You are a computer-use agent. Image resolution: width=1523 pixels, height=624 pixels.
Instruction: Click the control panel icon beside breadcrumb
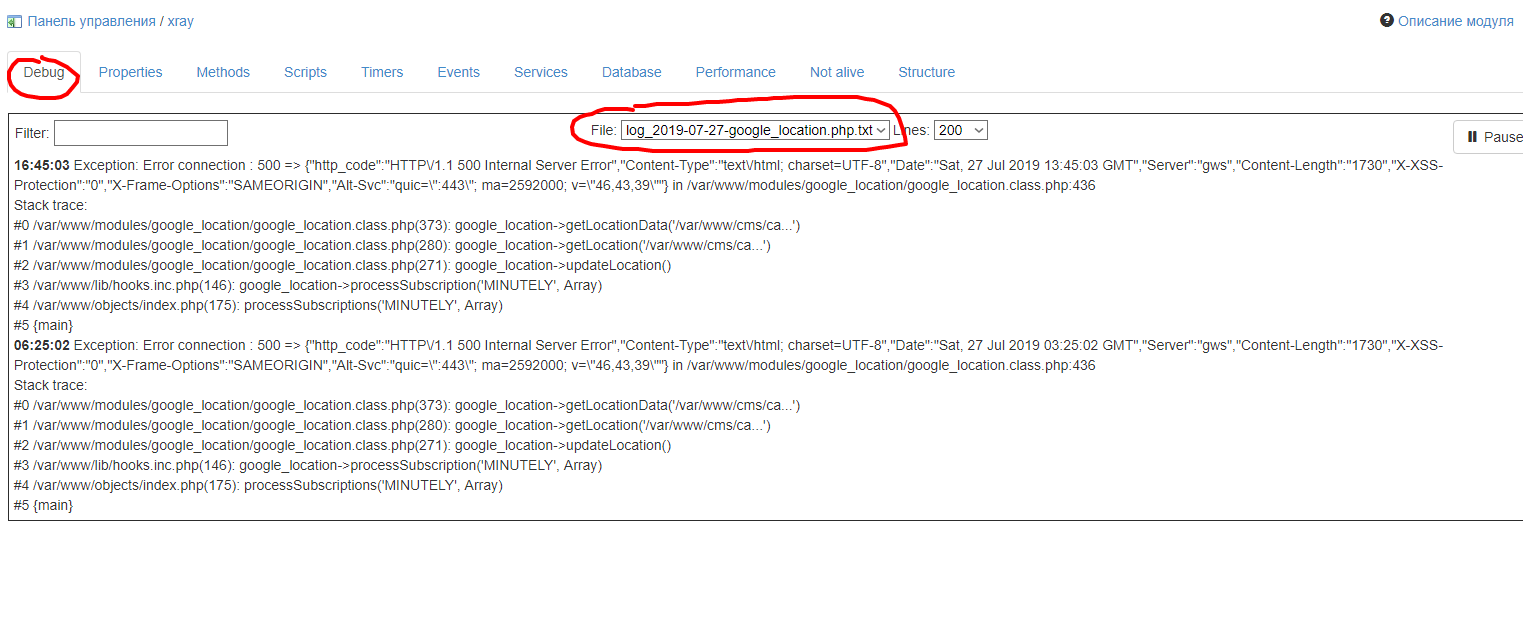point(14,21)
